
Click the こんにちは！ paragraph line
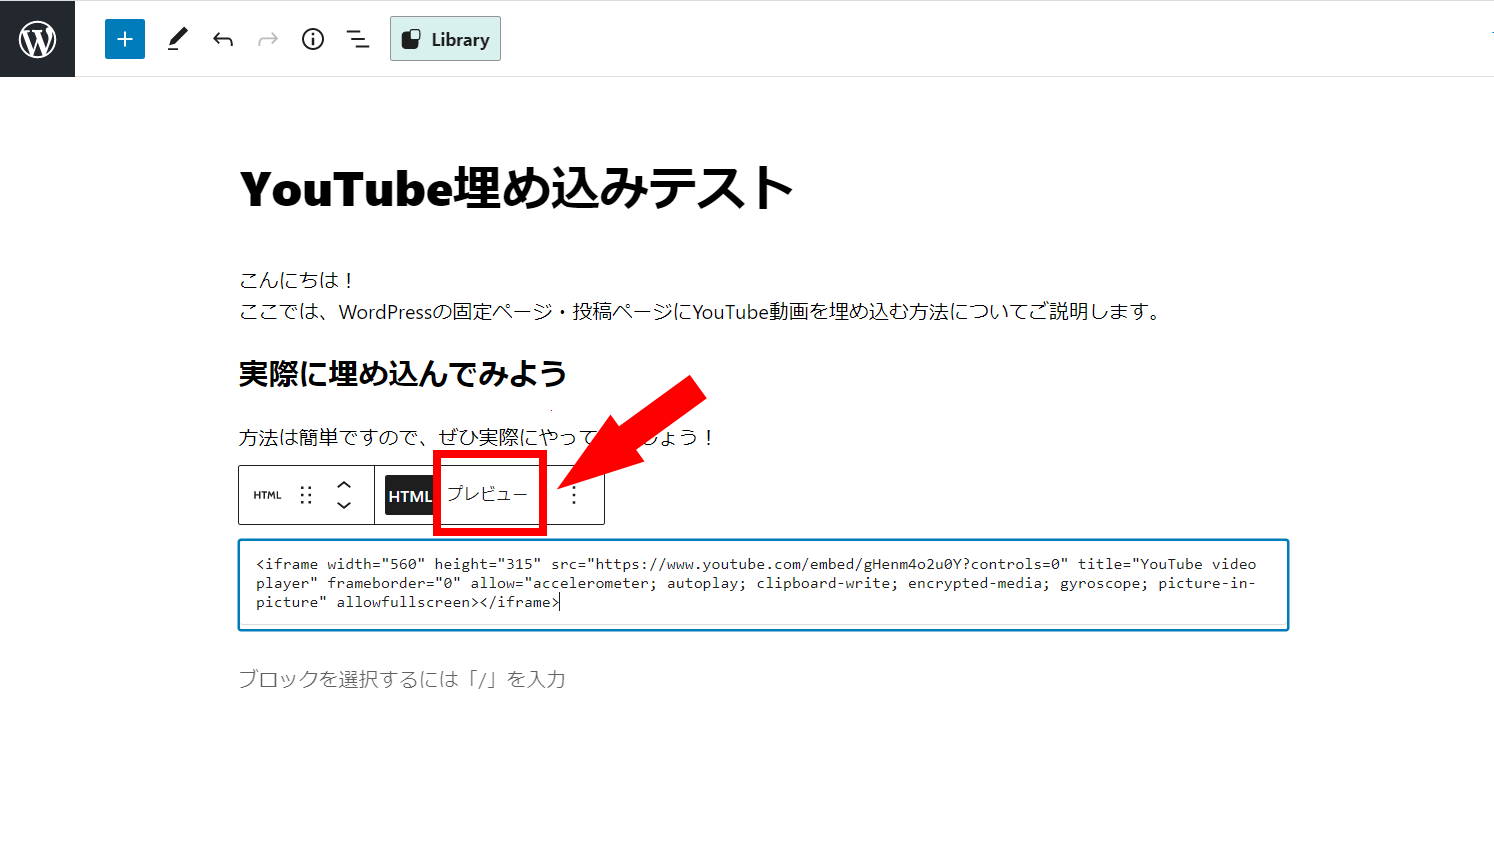pos(296,280)
